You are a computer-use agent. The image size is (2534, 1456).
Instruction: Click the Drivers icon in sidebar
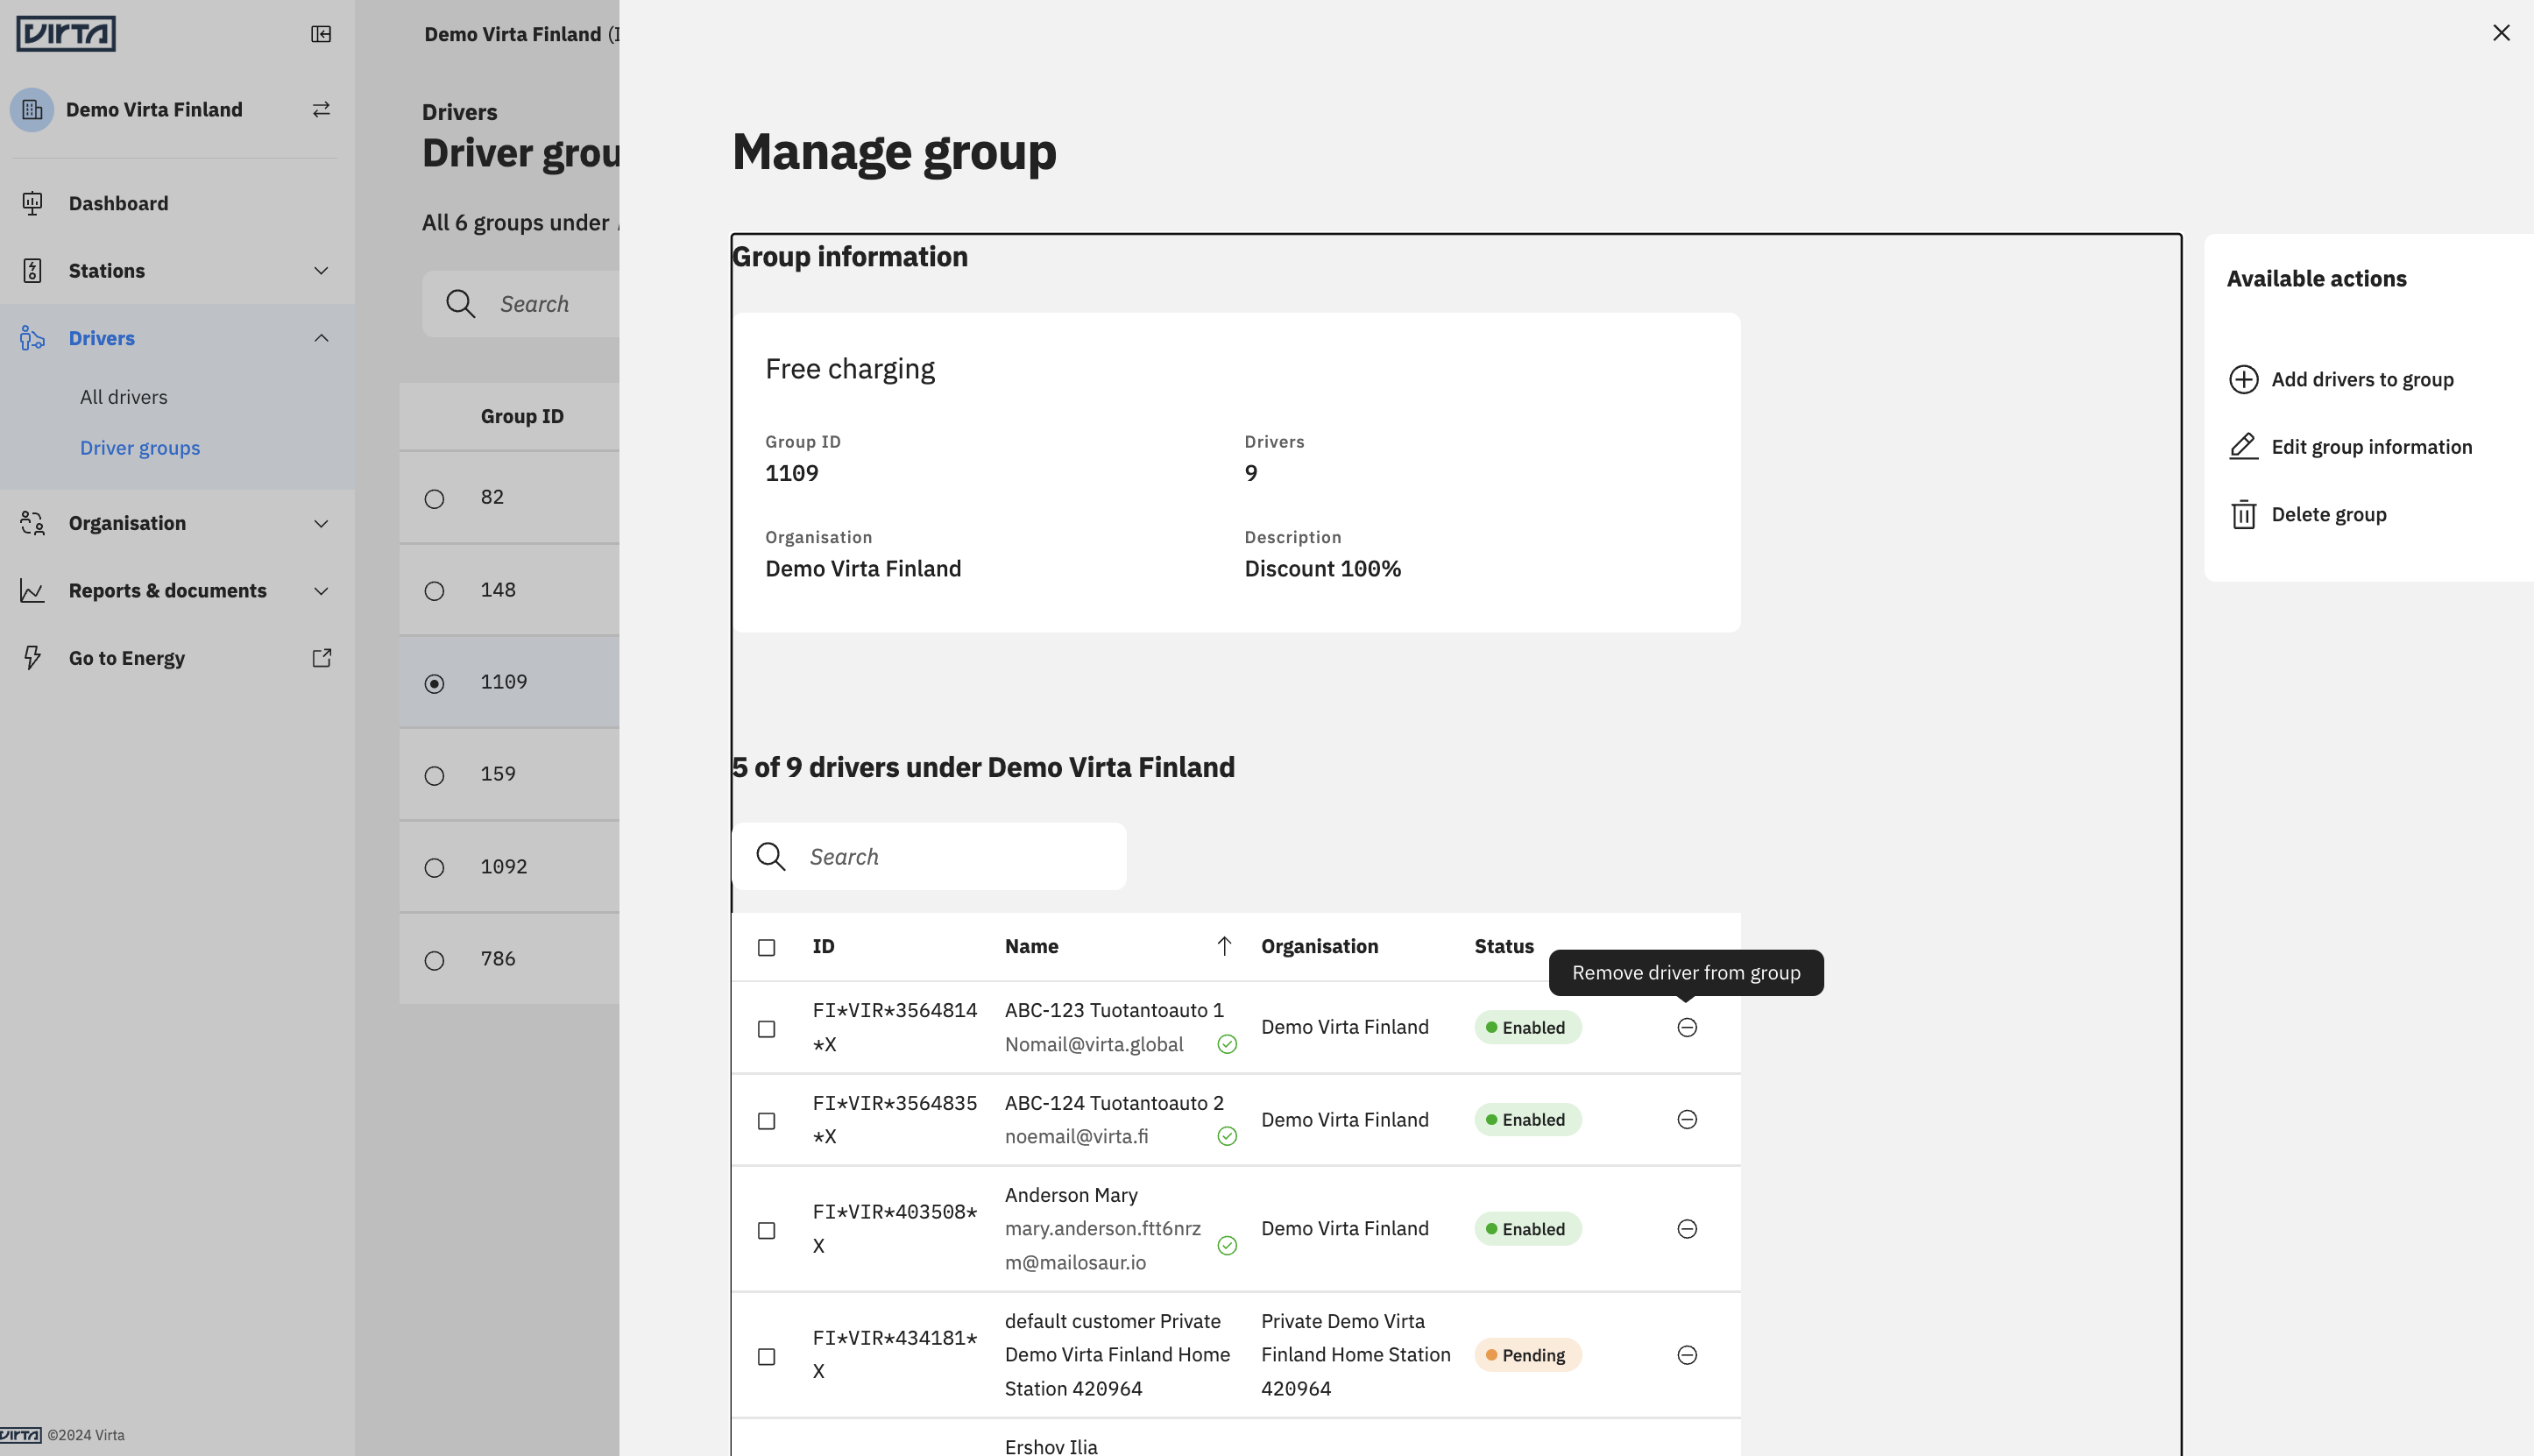pyautogui.click(x=32, y=338)
